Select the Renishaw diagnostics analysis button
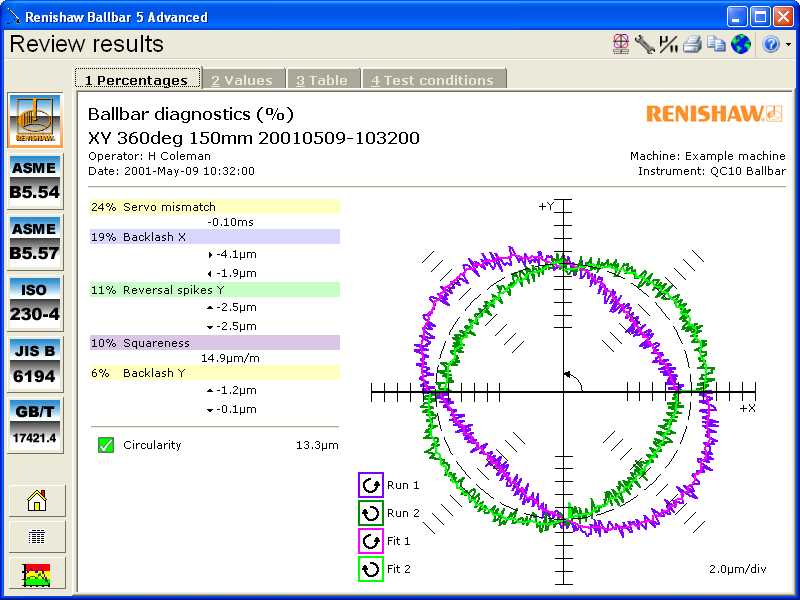 pyautogui.click(x=35, y=120)
